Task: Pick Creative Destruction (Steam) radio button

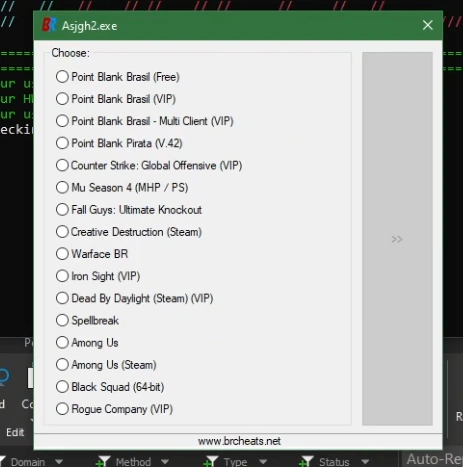Action: pos(129,232)
